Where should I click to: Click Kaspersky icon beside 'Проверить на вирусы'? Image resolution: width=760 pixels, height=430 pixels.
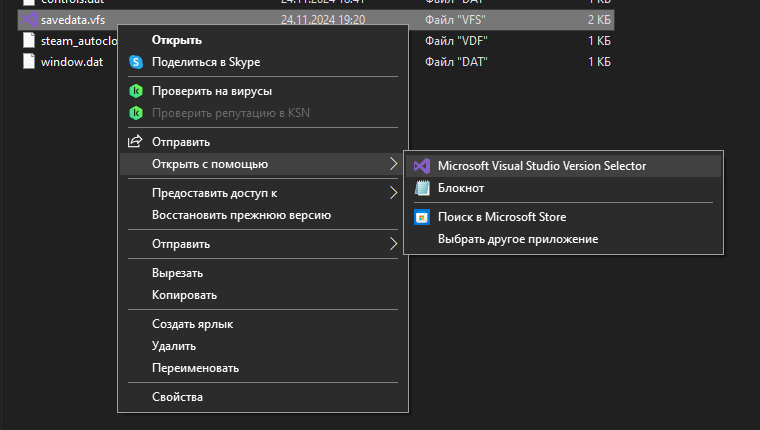click(136, 91)
